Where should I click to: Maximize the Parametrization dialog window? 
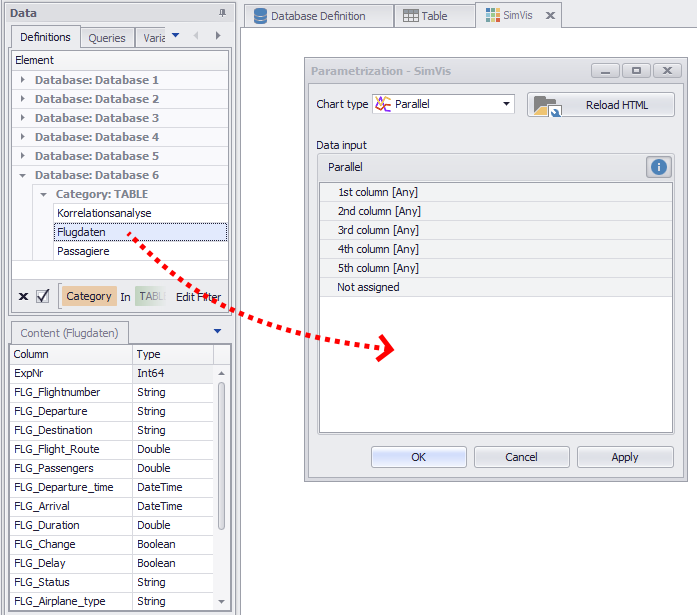tap(635, 71)
